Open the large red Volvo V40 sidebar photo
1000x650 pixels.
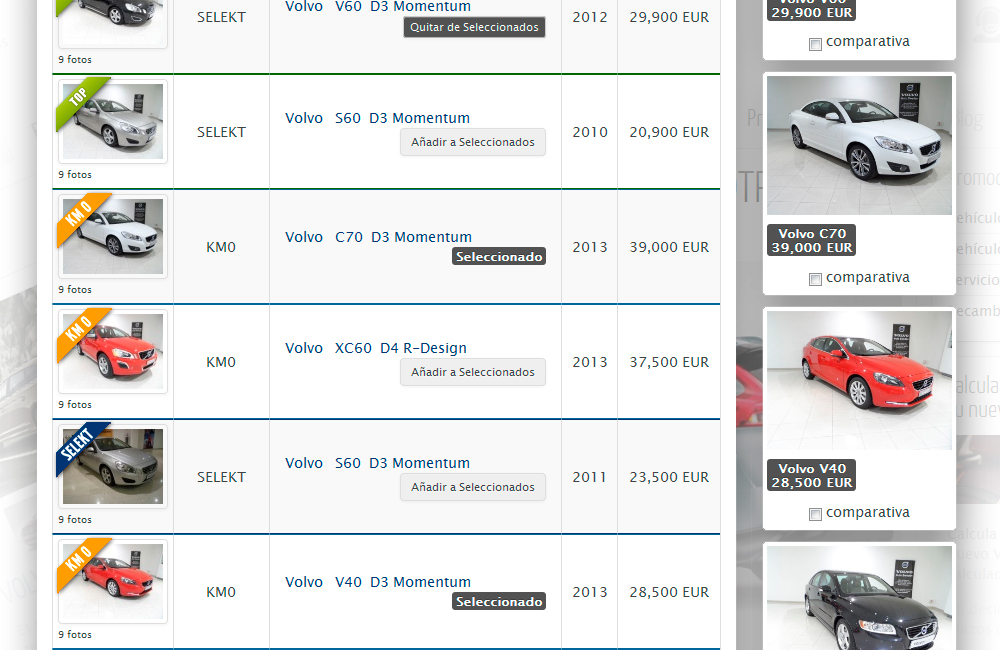pyautogui.click(x=859, y=380)
